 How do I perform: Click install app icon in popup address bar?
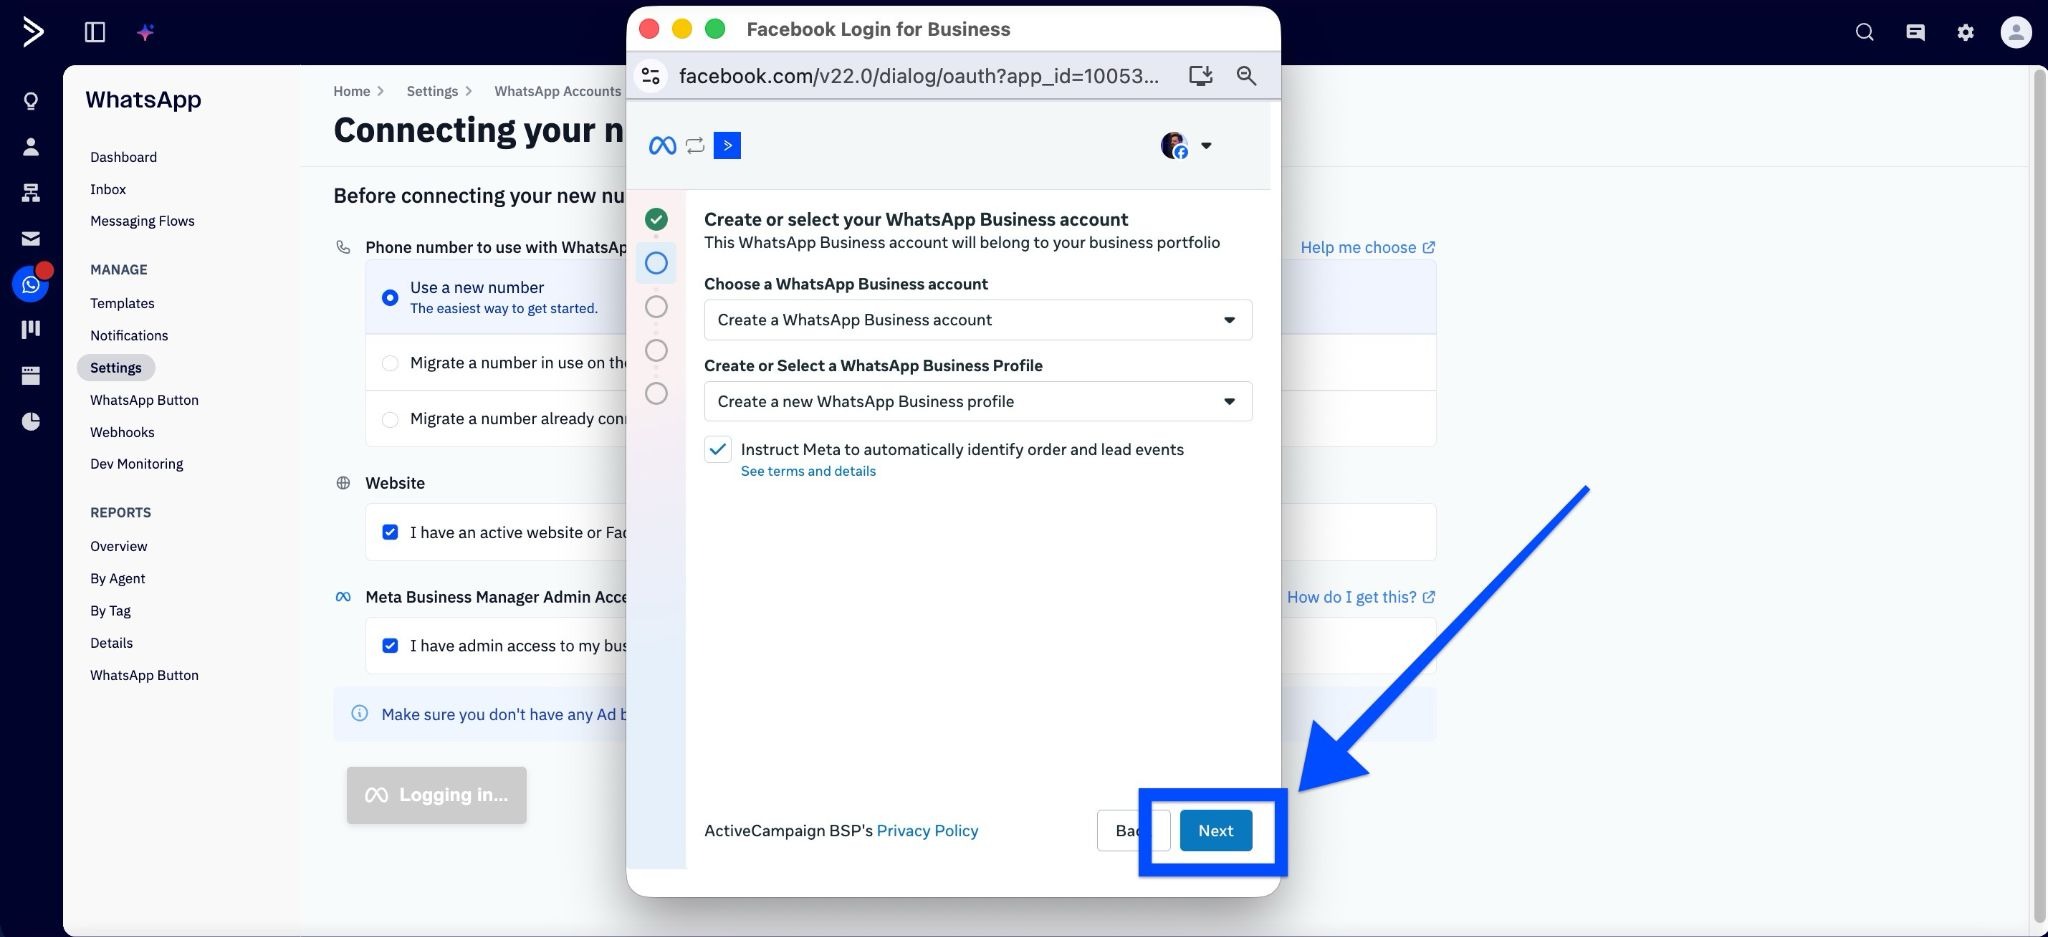click(1200, 75)
